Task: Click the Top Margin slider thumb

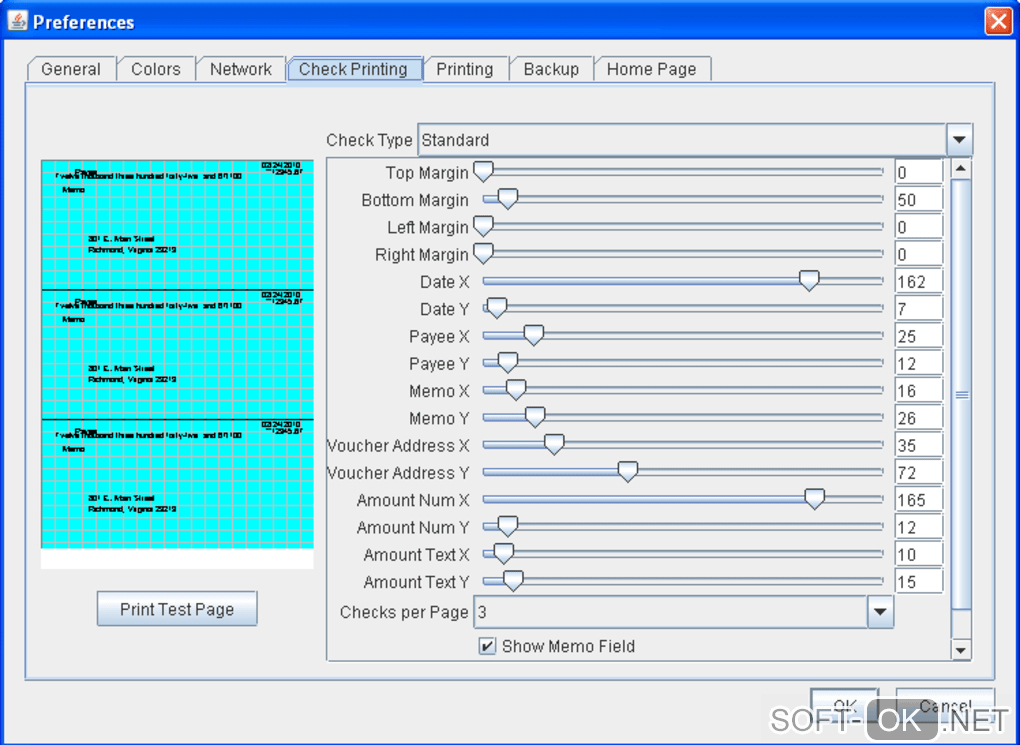Action: click(483, 172)
